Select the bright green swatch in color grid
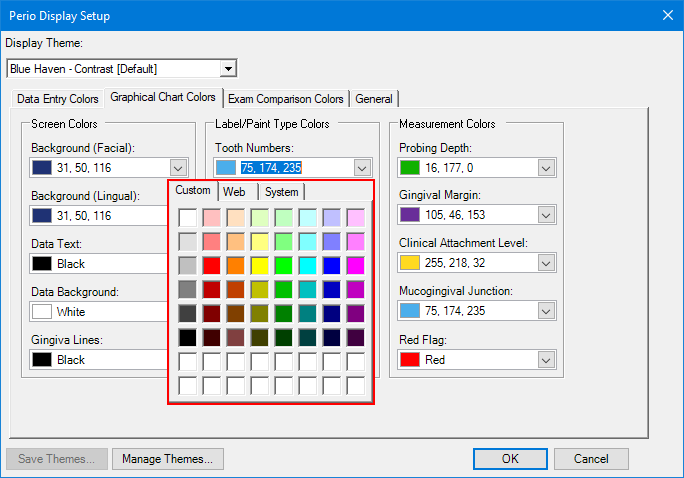Image resolution: width=684 pixels, height=478 pixels. pos(284,265)
